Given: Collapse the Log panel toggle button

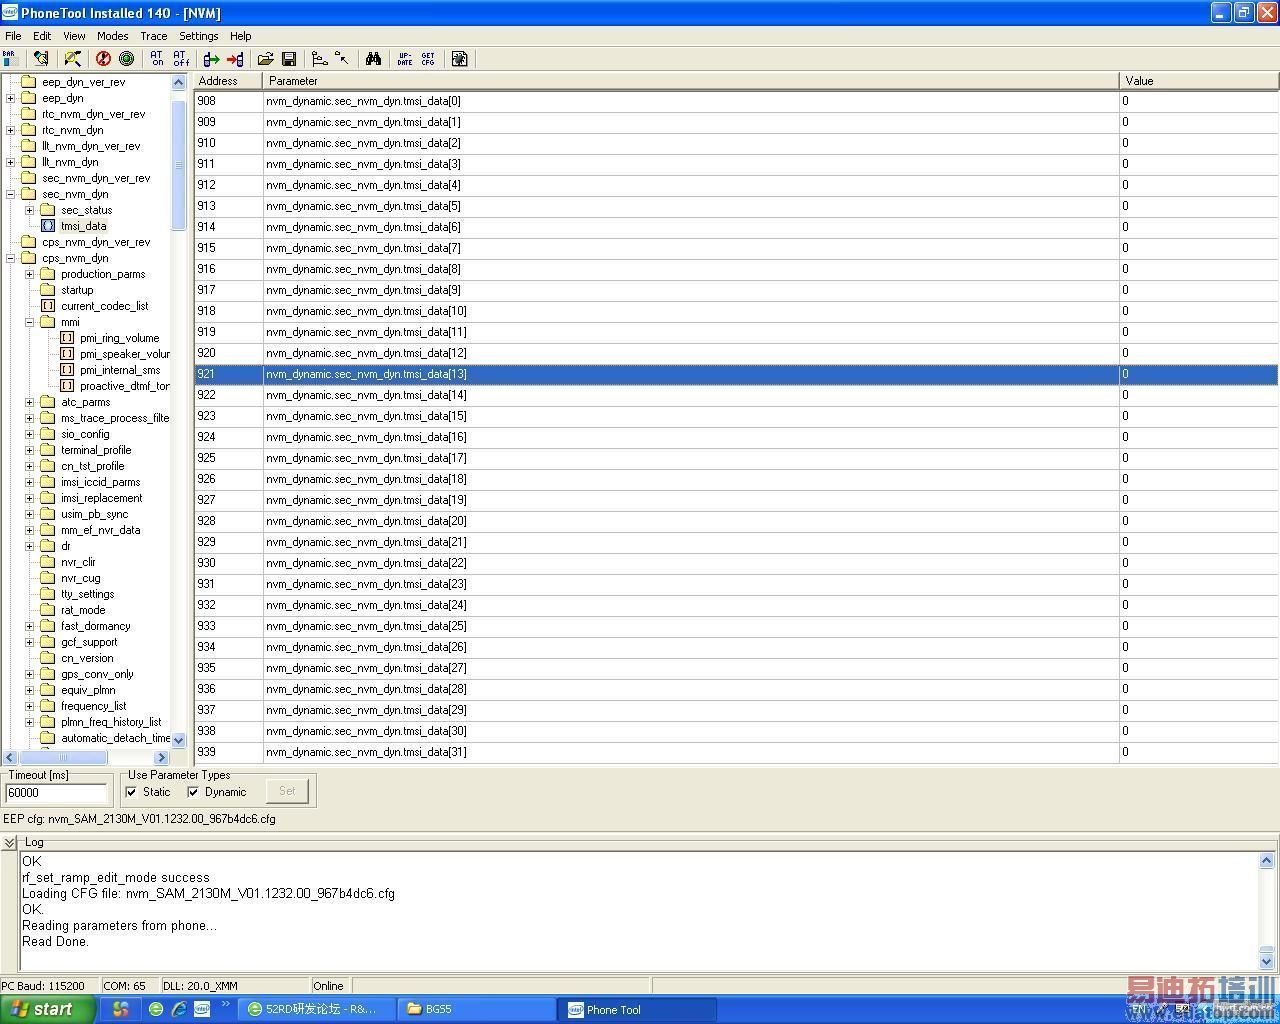Looking at the screenshot, I should [x=10, y=843].
